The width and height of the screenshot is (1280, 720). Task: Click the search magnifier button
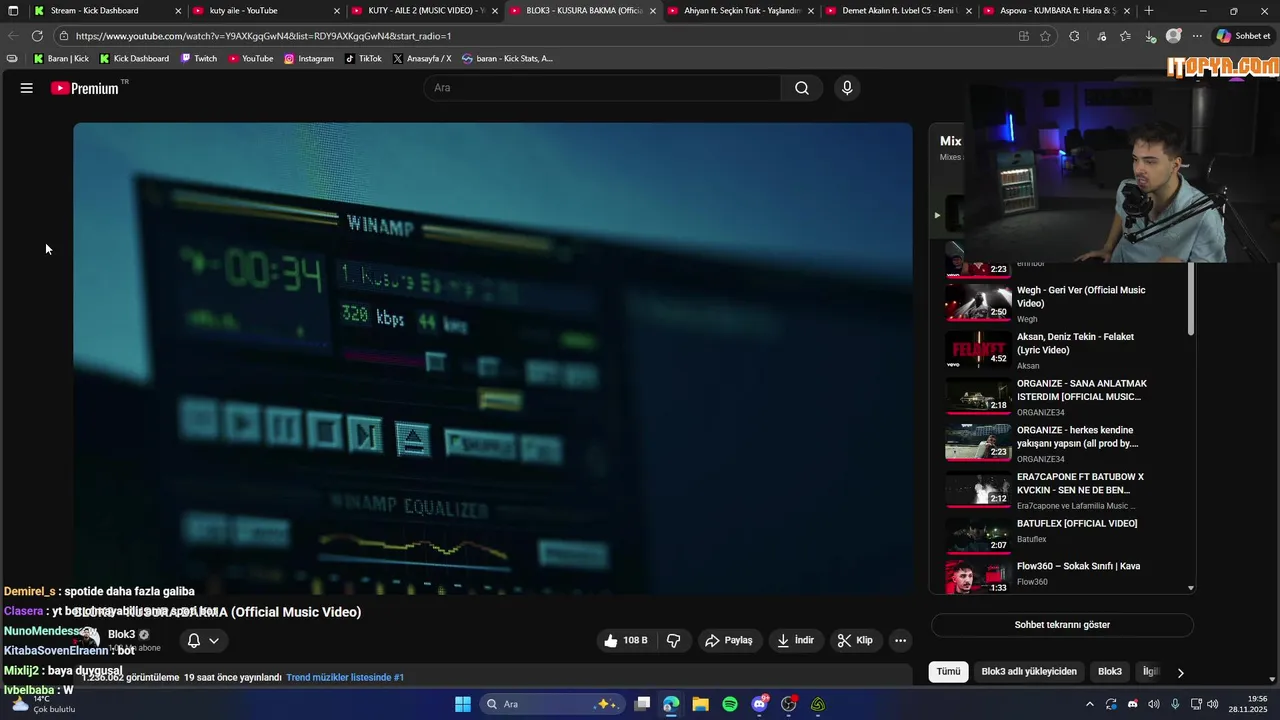click(x=802, y=88)
